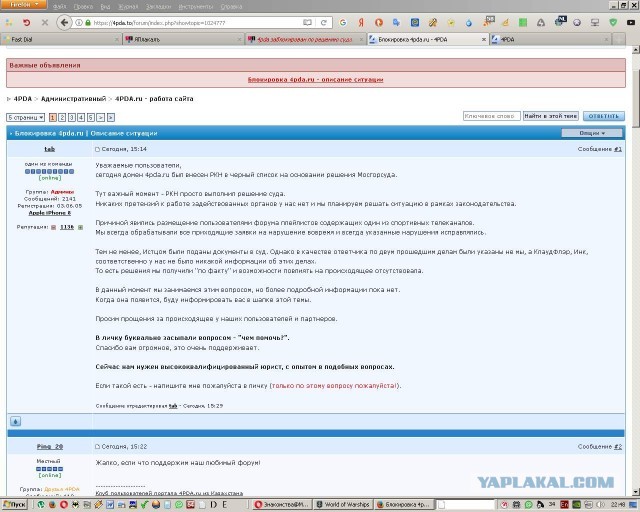This screenshot has width=640, height=512.
Task: Click the Ключевое слово search field
Action: (492, 116)
